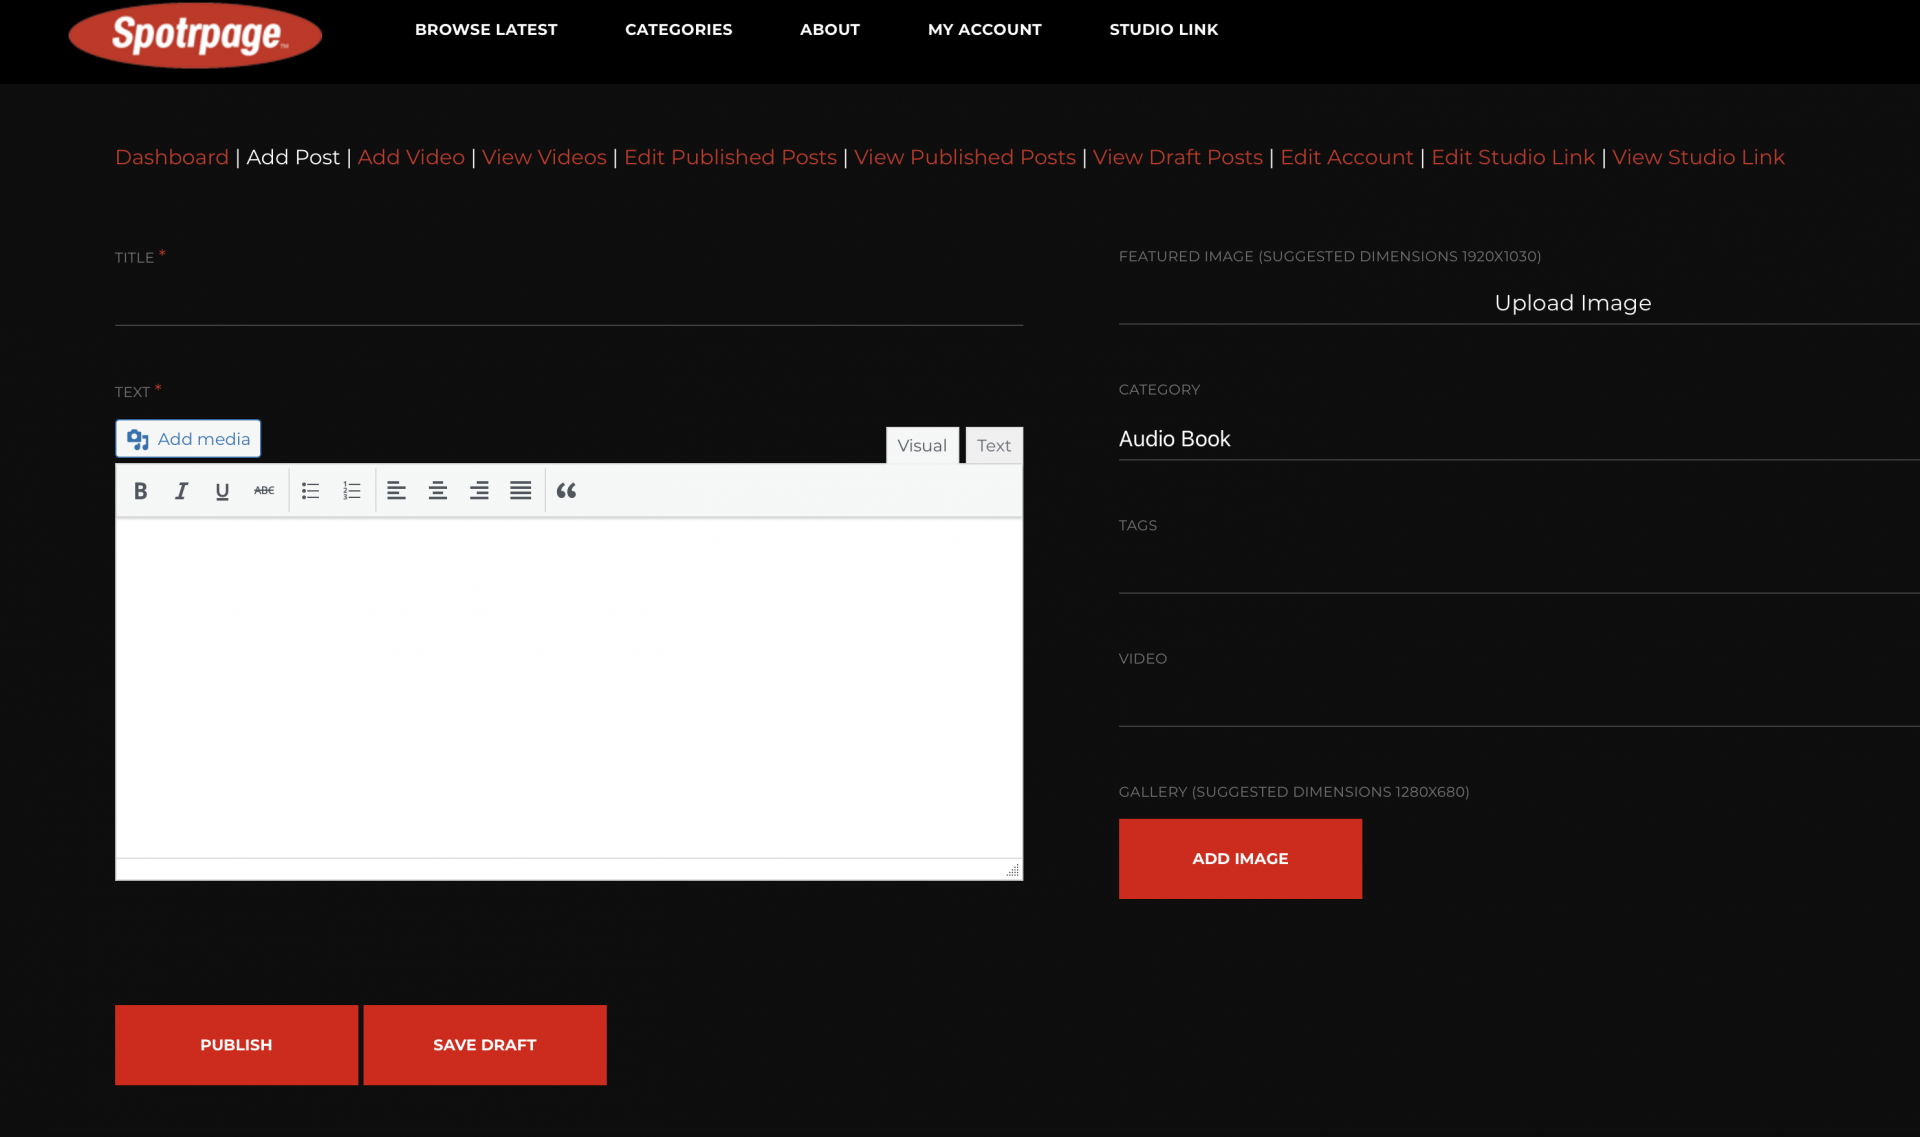Click the Add Image gallery button
Viewport: 1920px width, 1137px height.
[1240, 859]
